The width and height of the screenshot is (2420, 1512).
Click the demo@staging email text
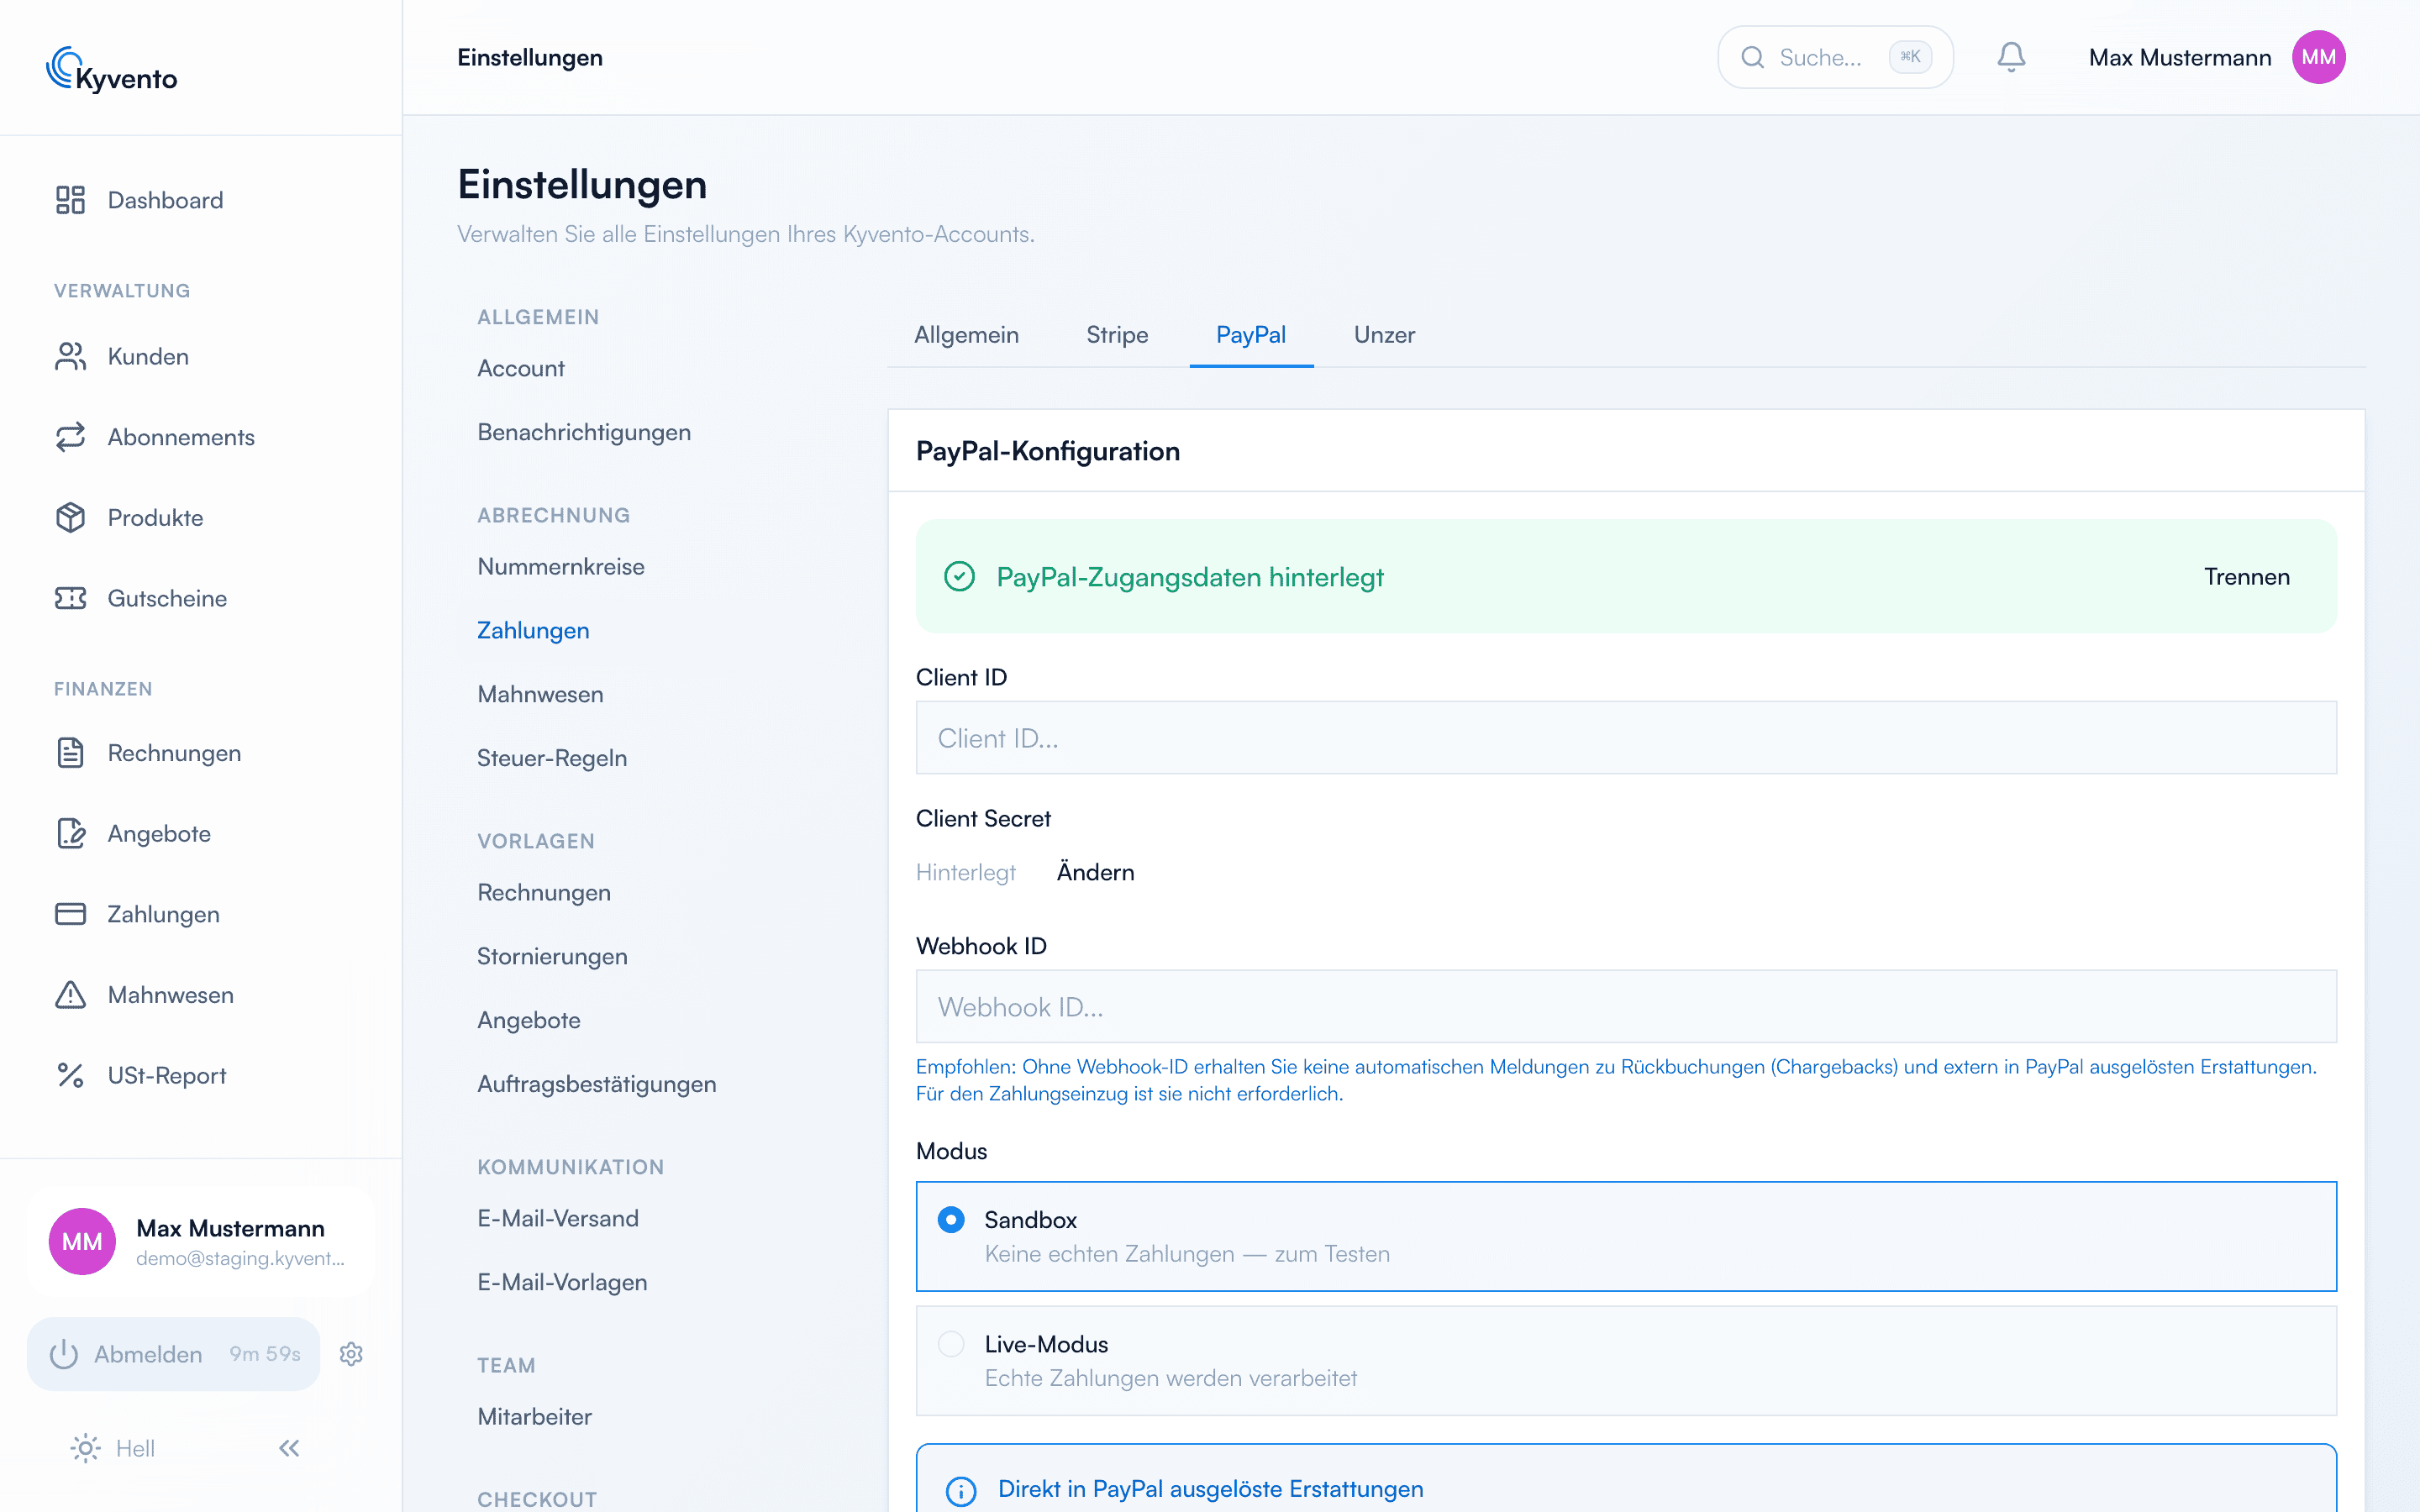click(240, 1258)
